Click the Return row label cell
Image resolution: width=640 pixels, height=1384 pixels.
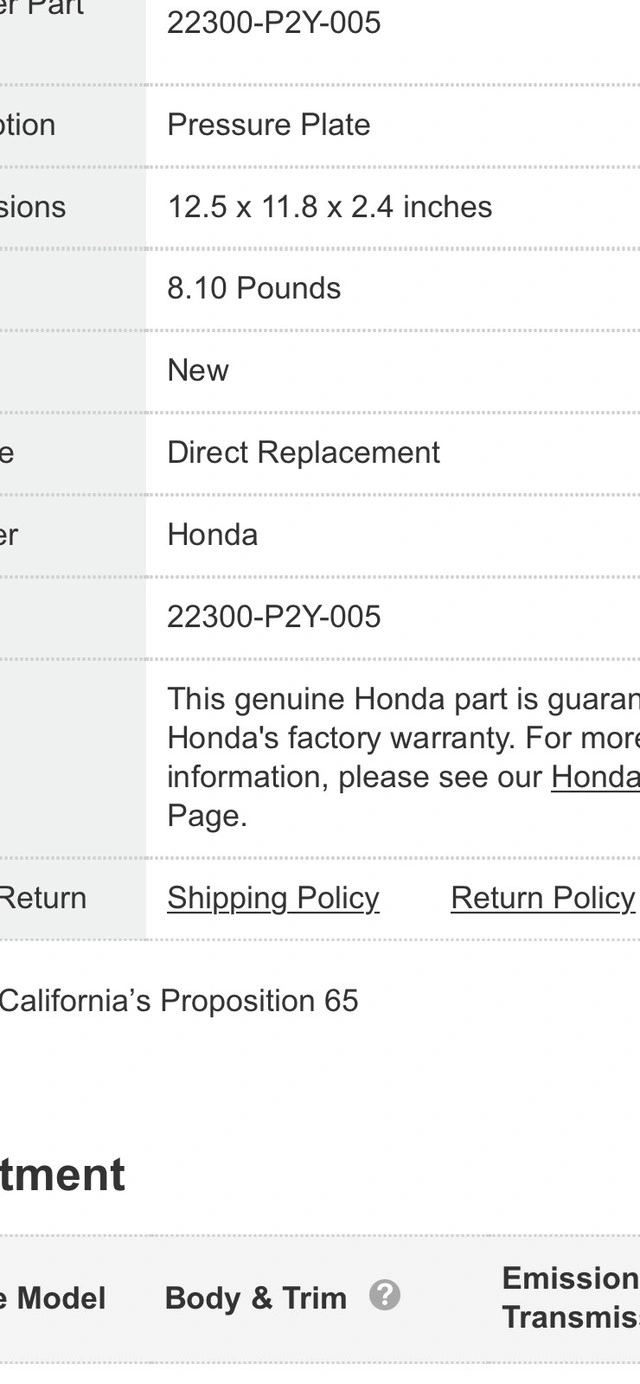73,898
